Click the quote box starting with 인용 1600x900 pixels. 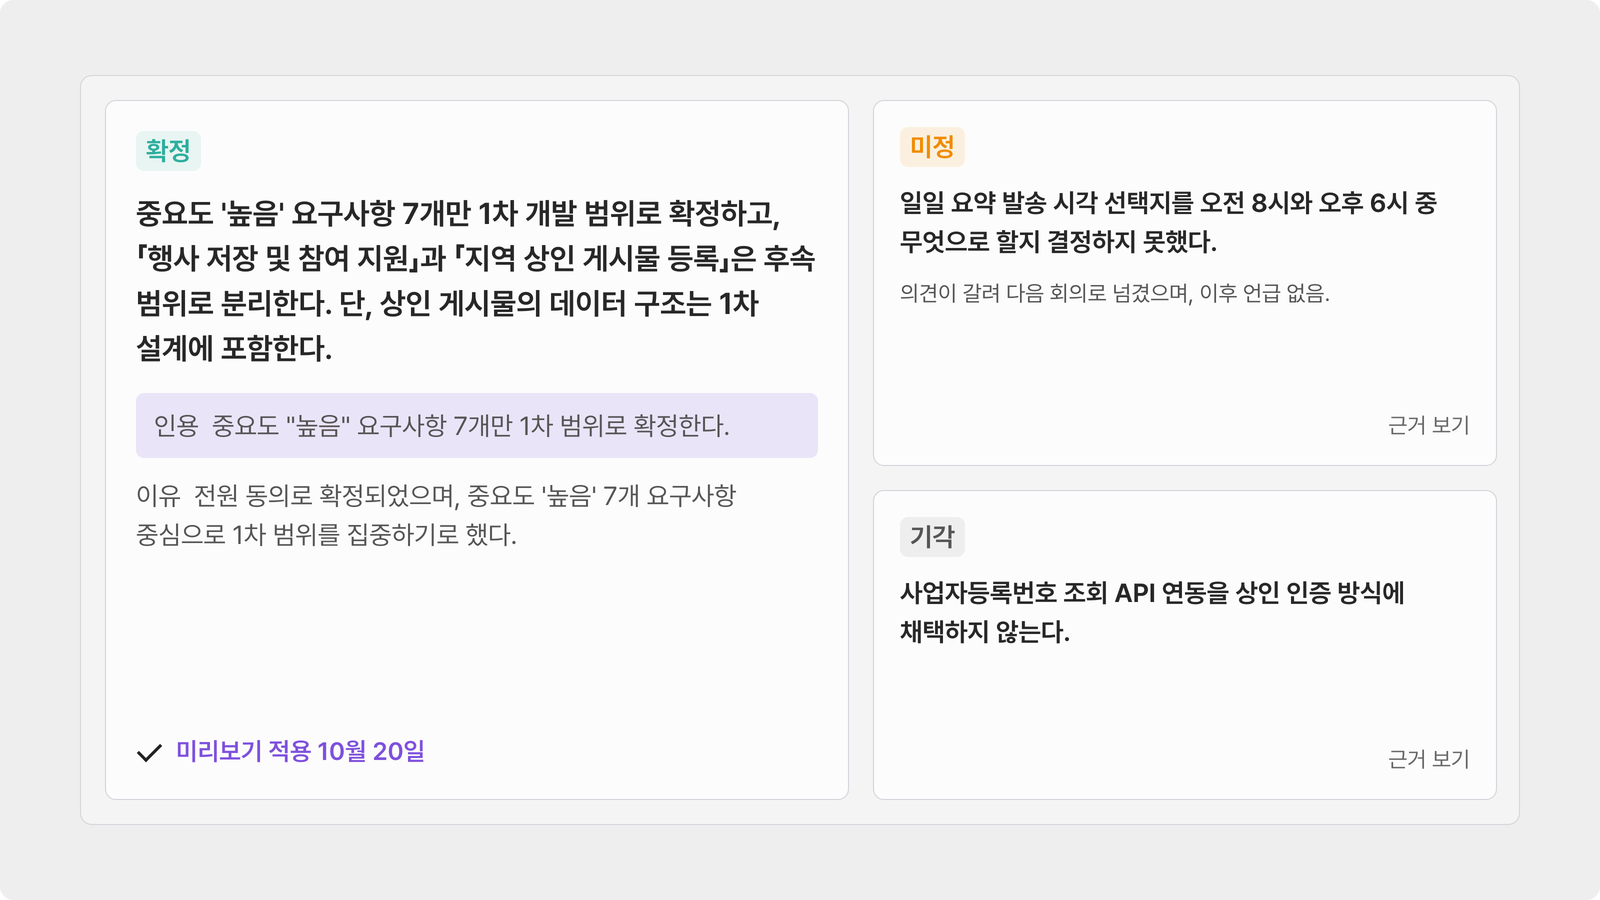pyautogui.click(x=477, y=426)
